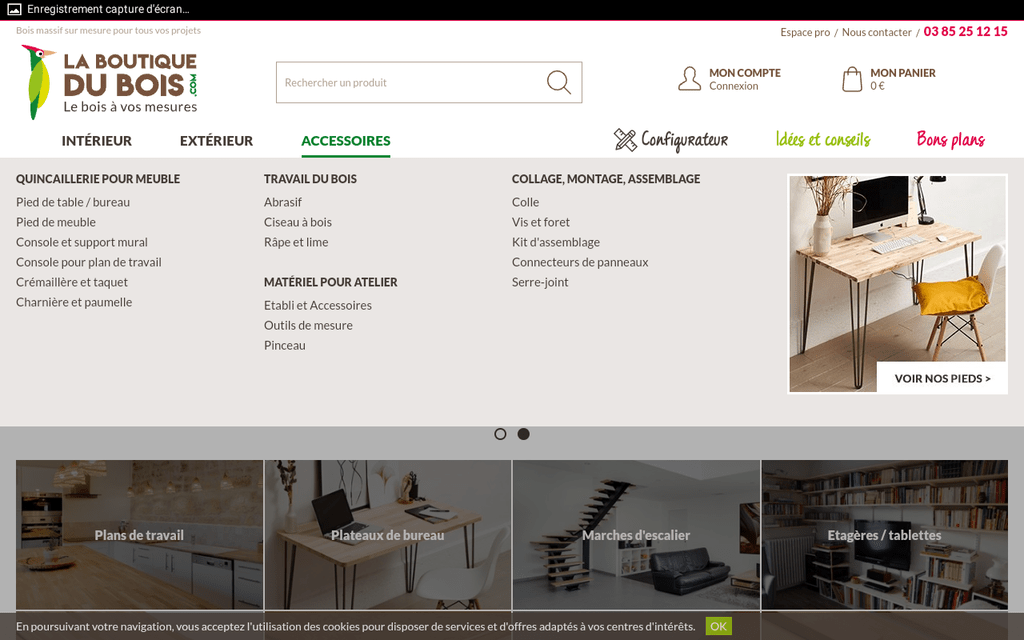
Task: Click the Quincaillerie pour meuble heading
Action: [x=98, y=179]
